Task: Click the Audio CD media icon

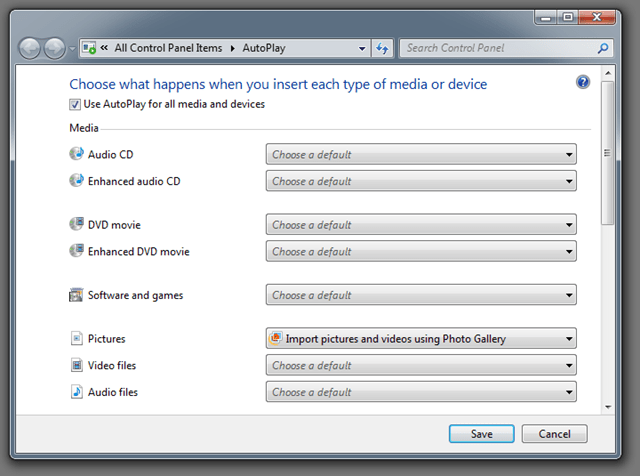Action: (76, 155)
